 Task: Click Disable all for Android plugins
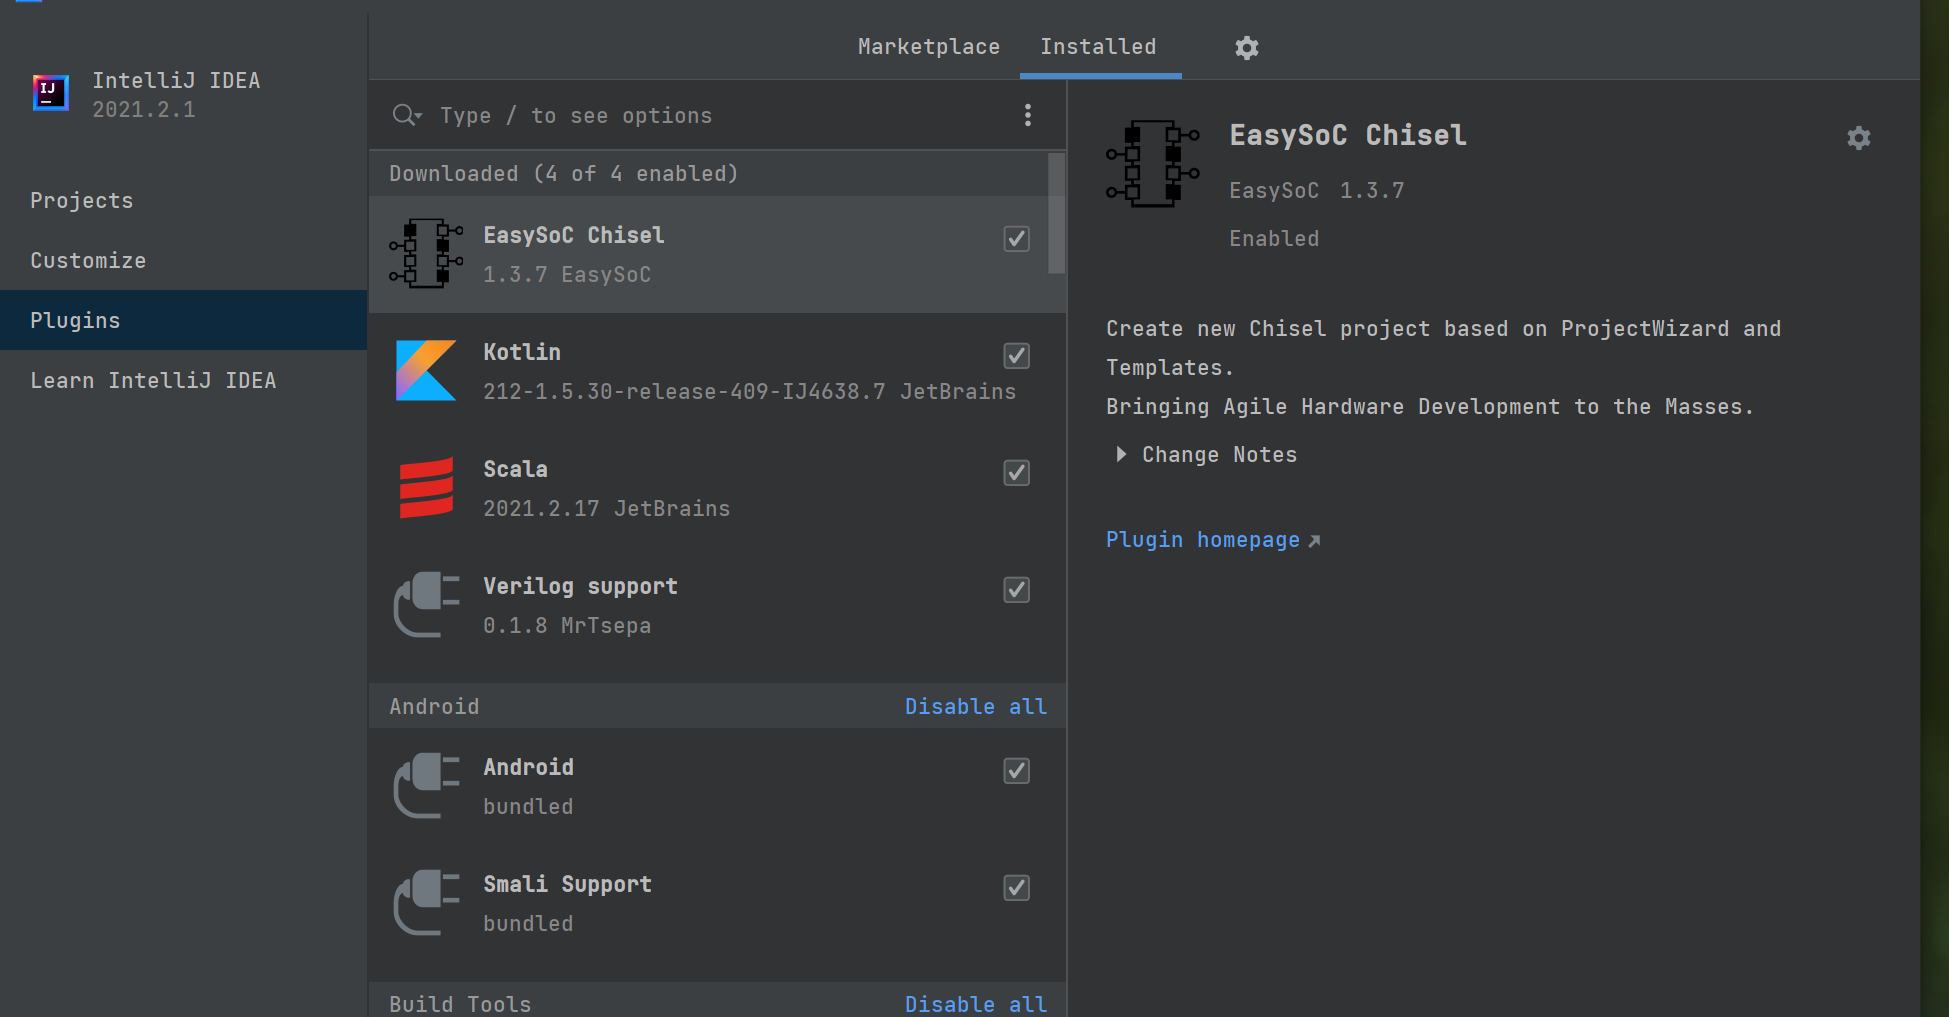coord(975,707)
